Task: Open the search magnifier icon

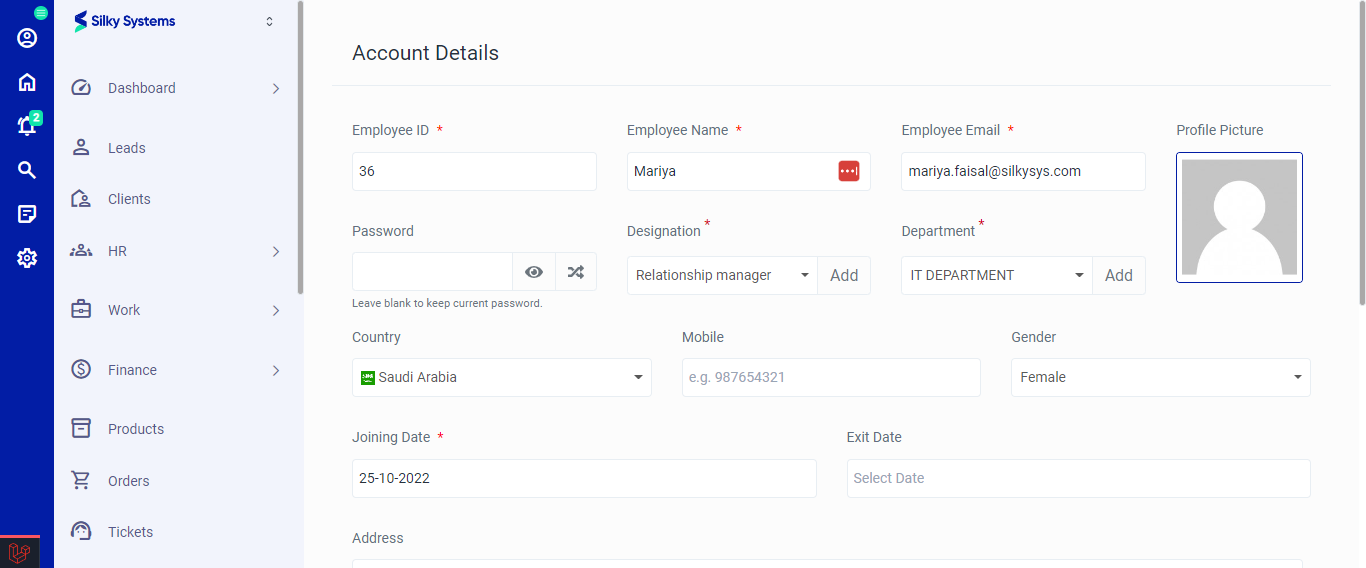Action: 27,170
